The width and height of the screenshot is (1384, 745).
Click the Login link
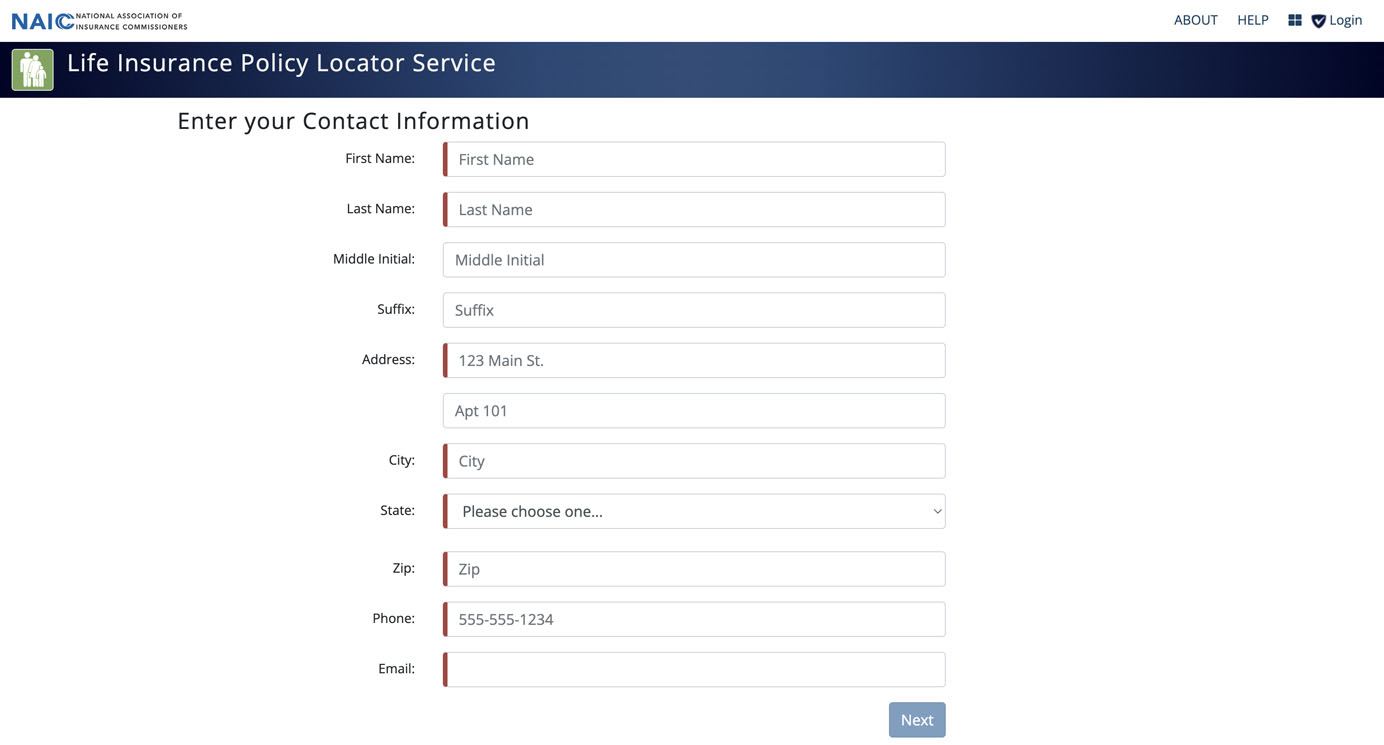(x=1345, y=20)
